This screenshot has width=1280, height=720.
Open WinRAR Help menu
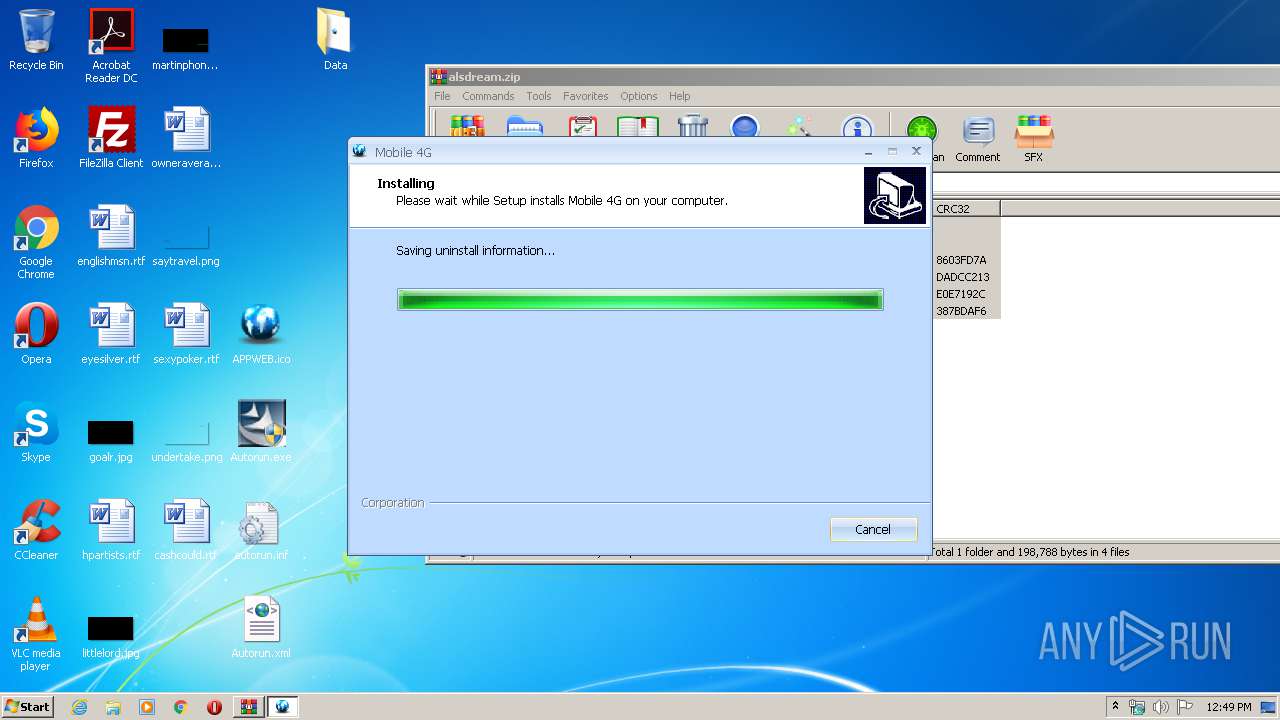(x=680, y=96)
